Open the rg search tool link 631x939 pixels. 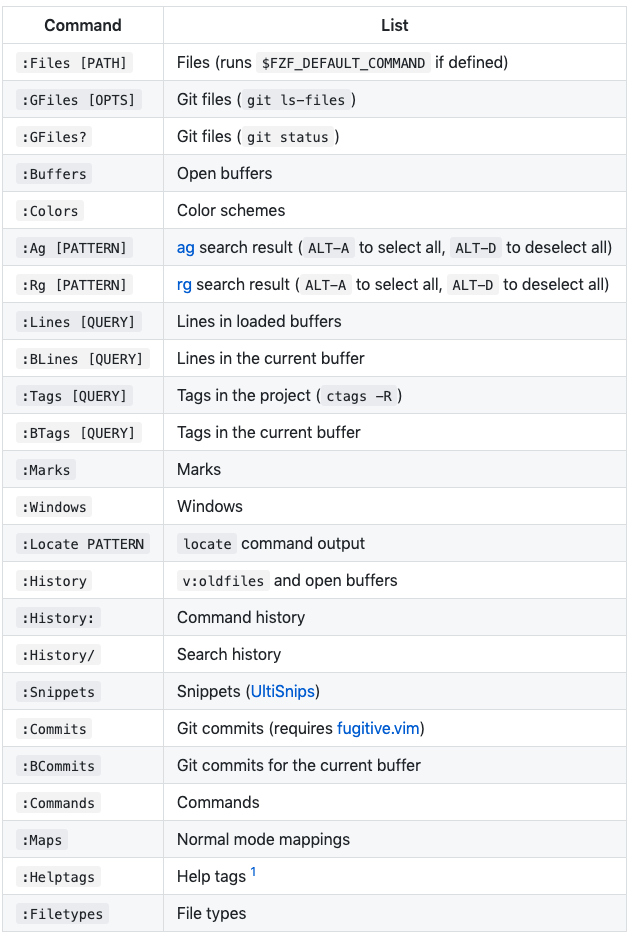click(184, 284)
